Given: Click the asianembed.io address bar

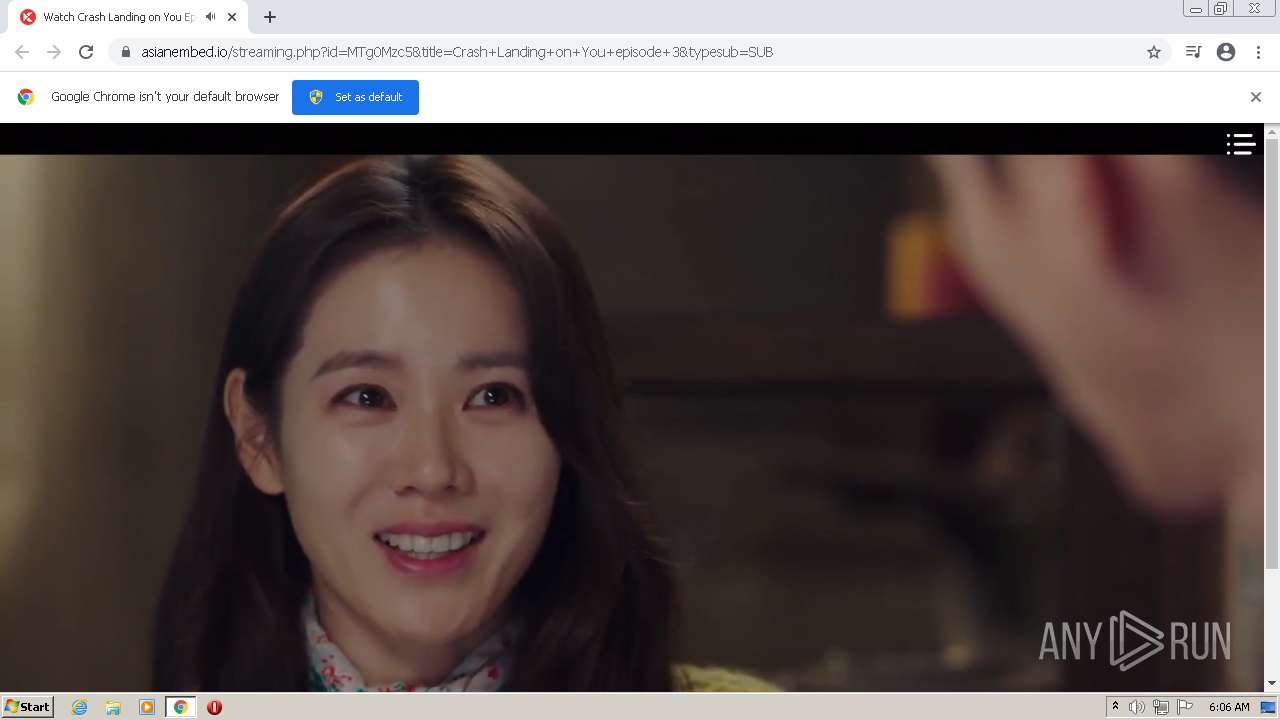Looking at the screenshot, I should point(640,52).
